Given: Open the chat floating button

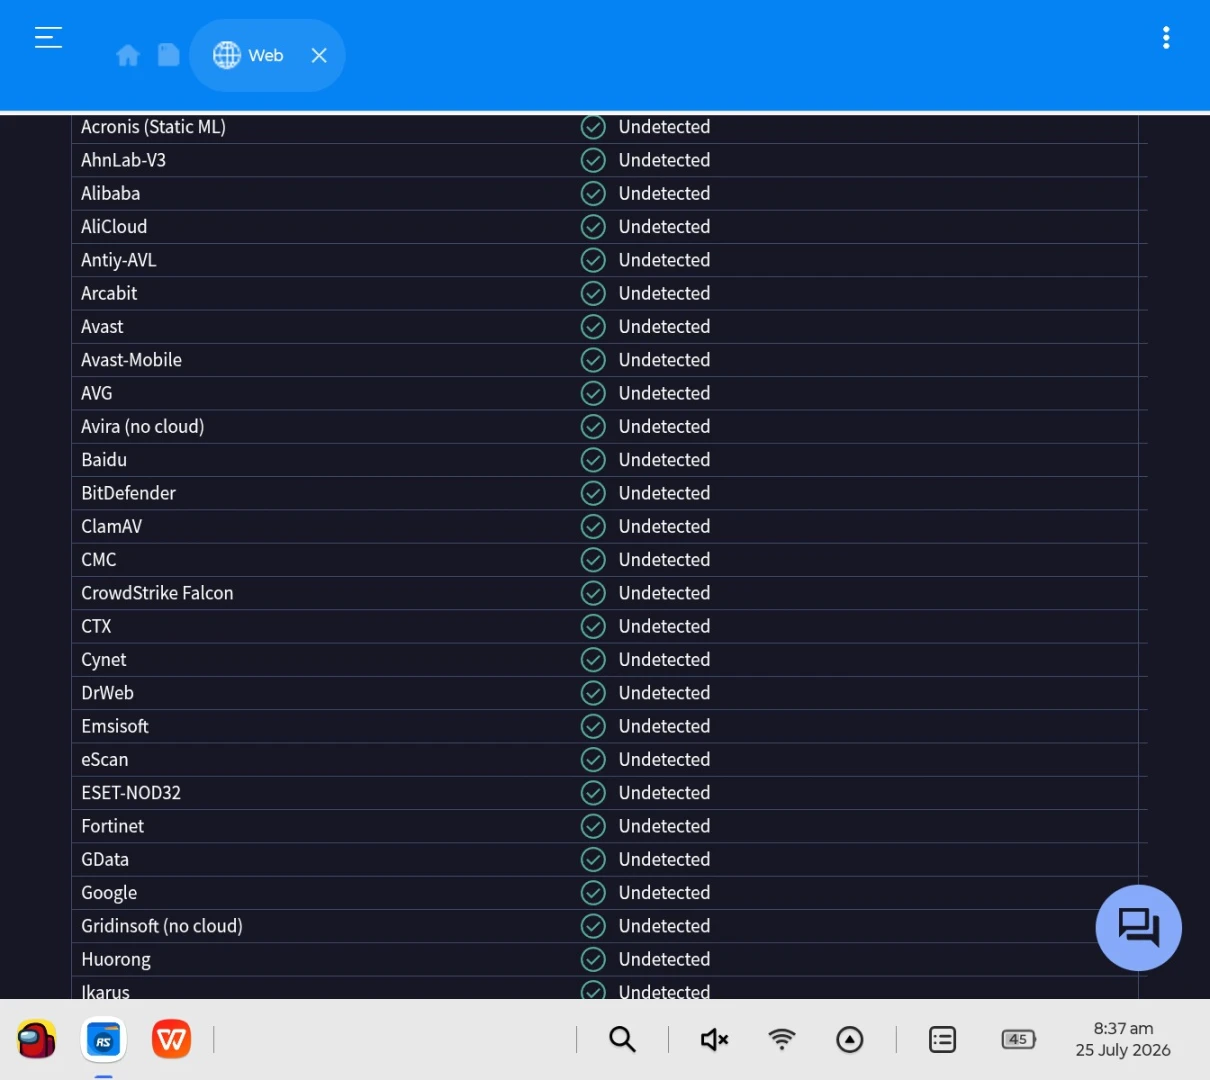Looking at the screenshot, I should point(1139,928).
